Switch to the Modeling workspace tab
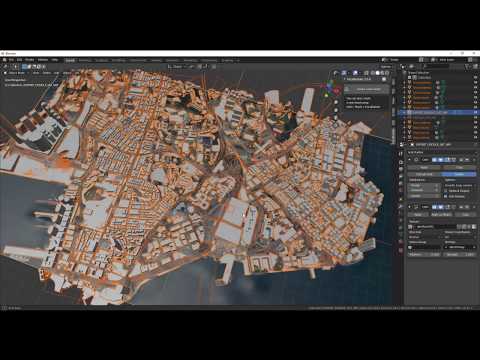This screenshot has height=360, width=480. [85, 60]
